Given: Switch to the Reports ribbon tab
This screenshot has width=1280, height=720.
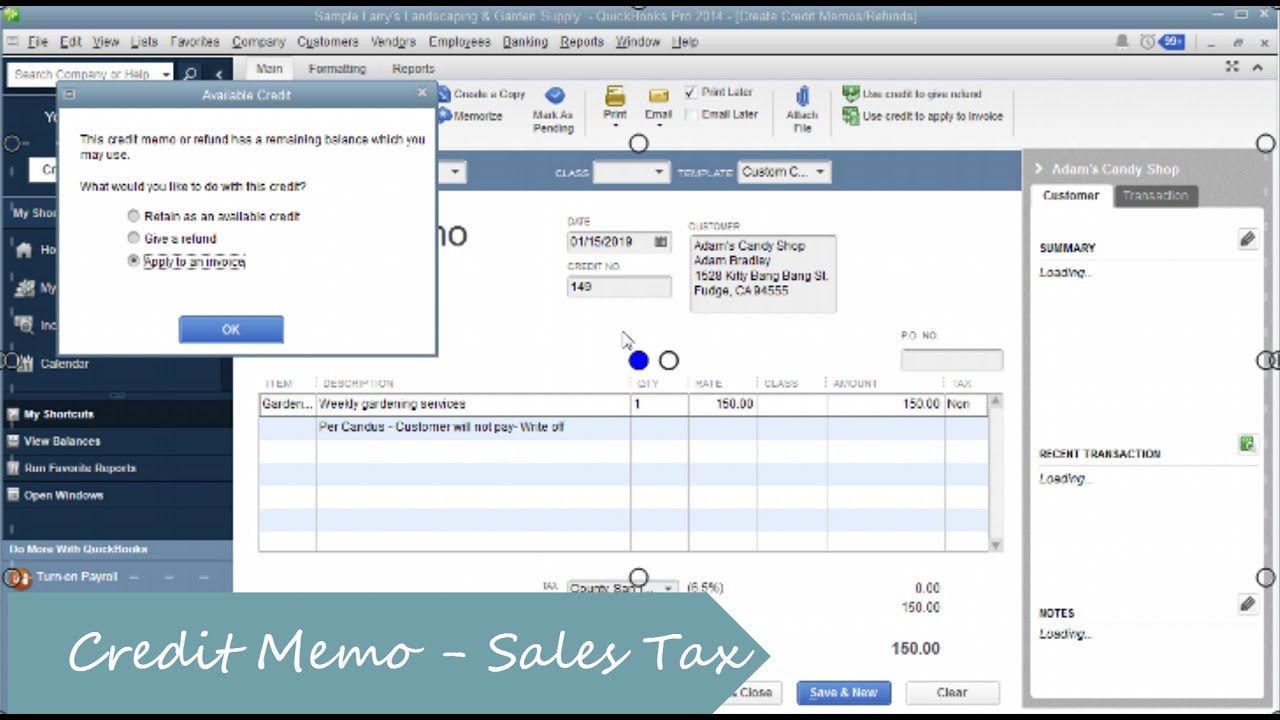Looking at the screenshot, I should [413, 69].
